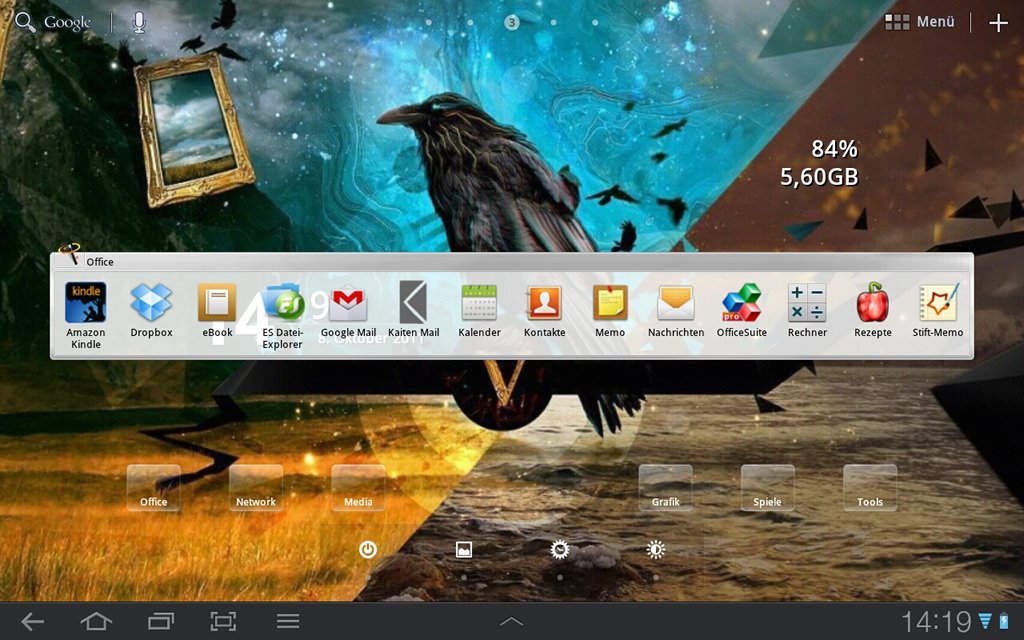Go back with the back arrow
This screenshot has height=640, width=1024.
pos(32,621)
